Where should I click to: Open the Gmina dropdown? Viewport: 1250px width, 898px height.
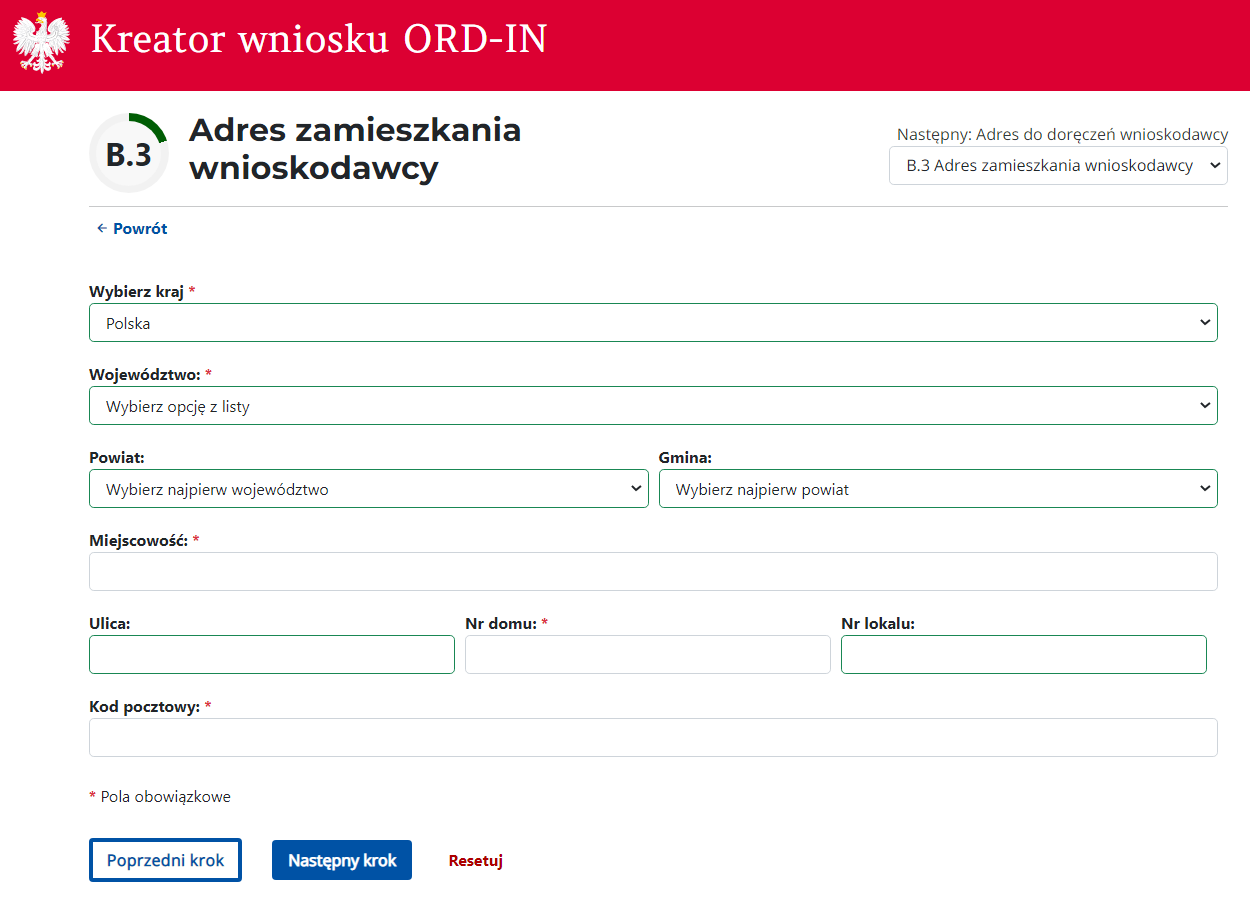pyautogui.click(x=937, y=489)
